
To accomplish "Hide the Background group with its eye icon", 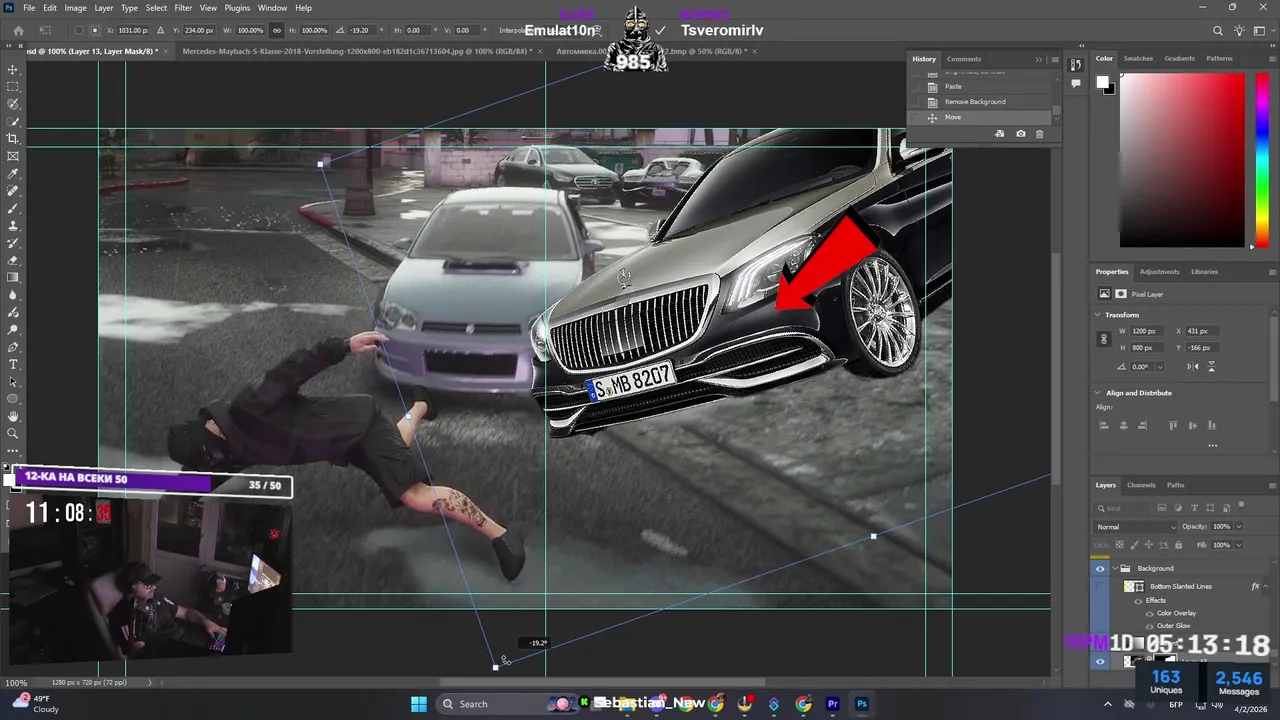I will pyautogui.click(x=1100, y=568).
